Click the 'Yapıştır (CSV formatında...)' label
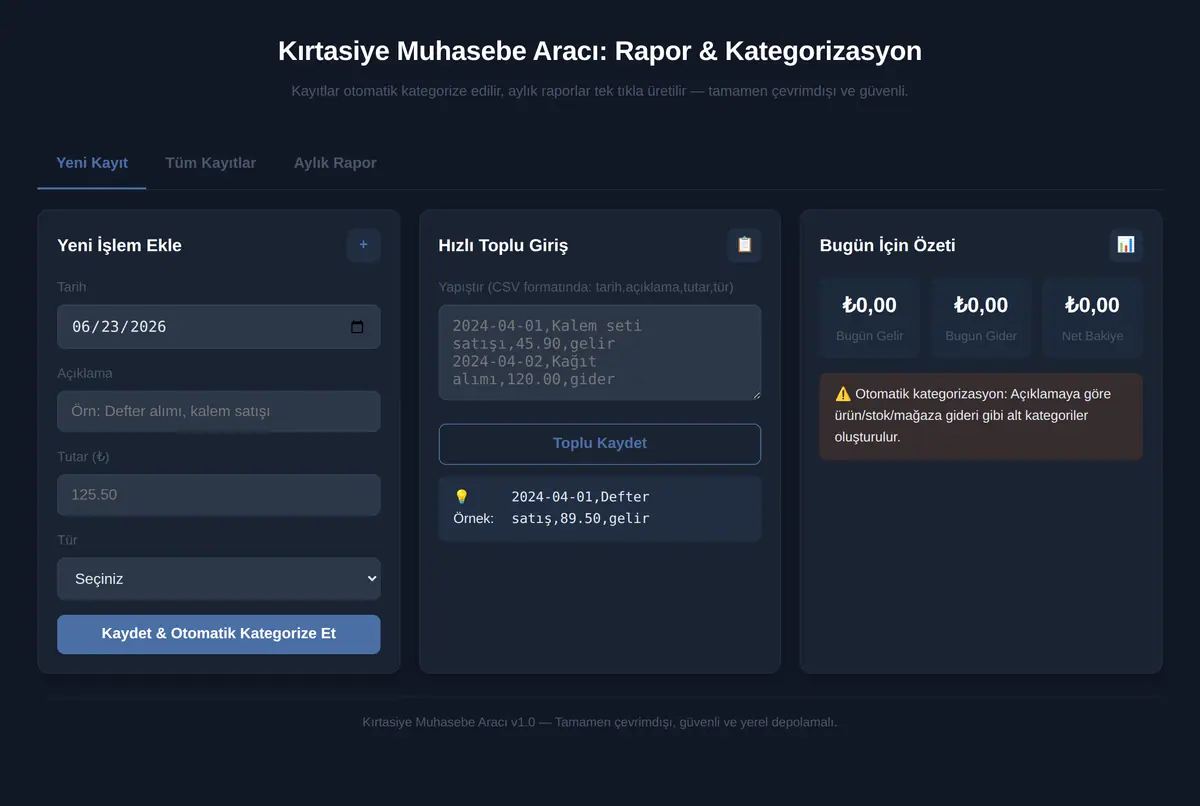Viewport: 1200px width, 806px height. [586, 287]
